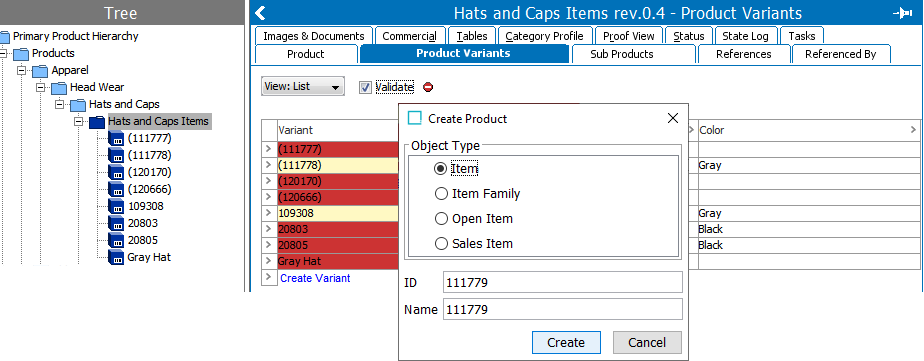Viewport: 924px width, 361px height.
Task: Click the pin icon in title bar
Action: pos(903,13)
